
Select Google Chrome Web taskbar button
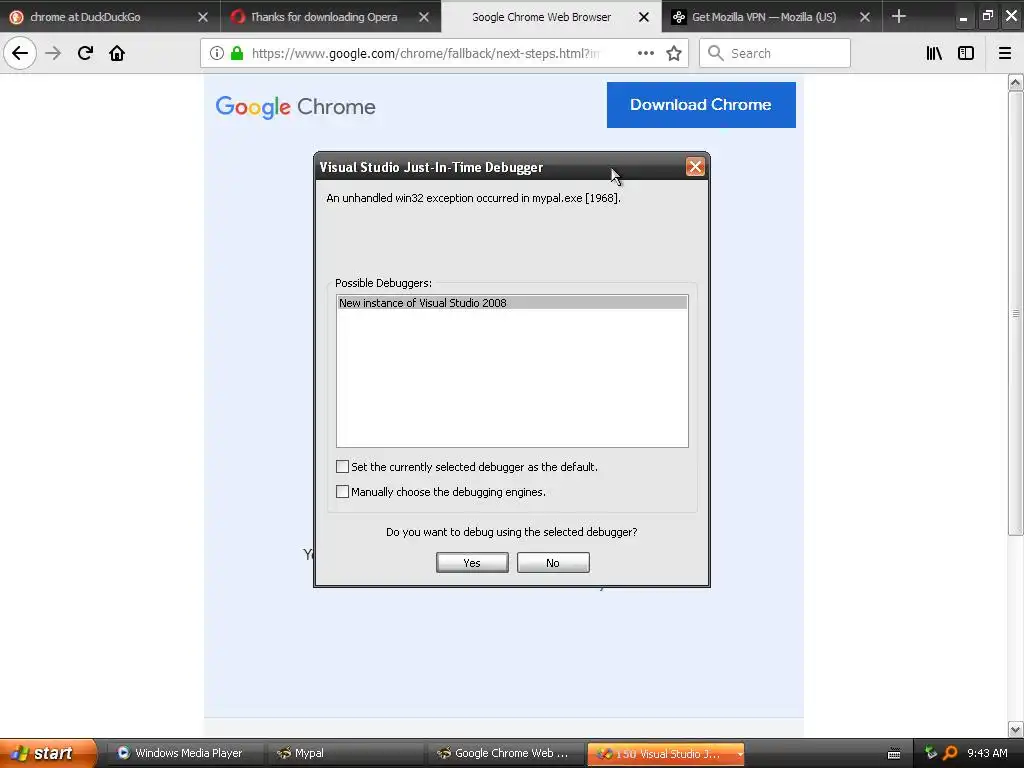505,753
